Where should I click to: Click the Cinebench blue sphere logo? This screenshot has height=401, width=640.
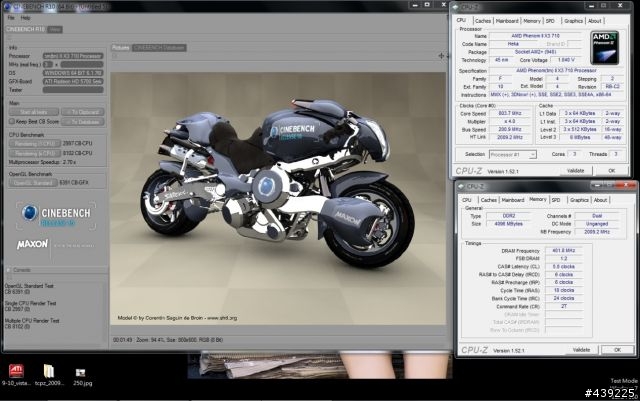pyautogui.click(x=30, y=213)
